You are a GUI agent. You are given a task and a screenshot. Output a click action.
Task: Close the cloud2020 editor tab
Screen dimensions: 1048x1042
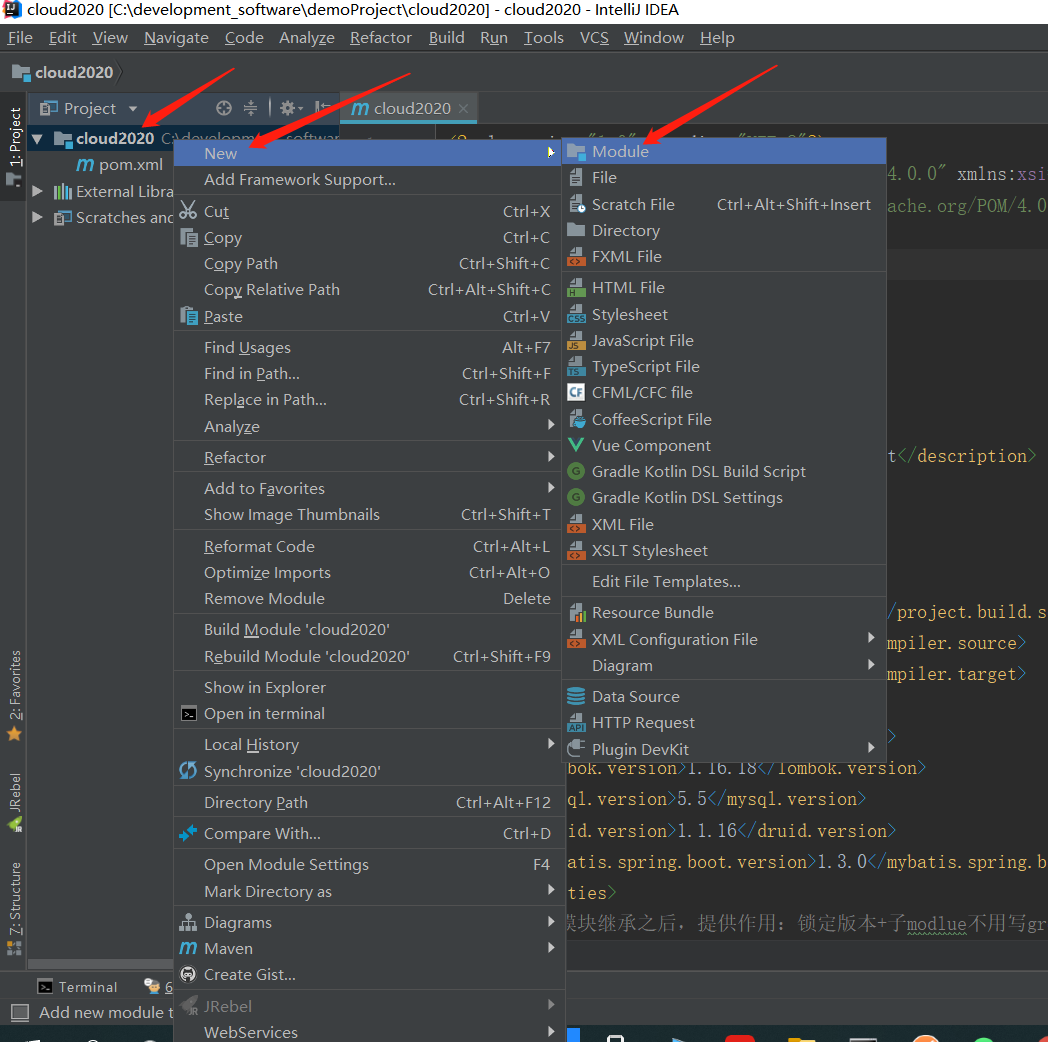(x=464, y=108)
